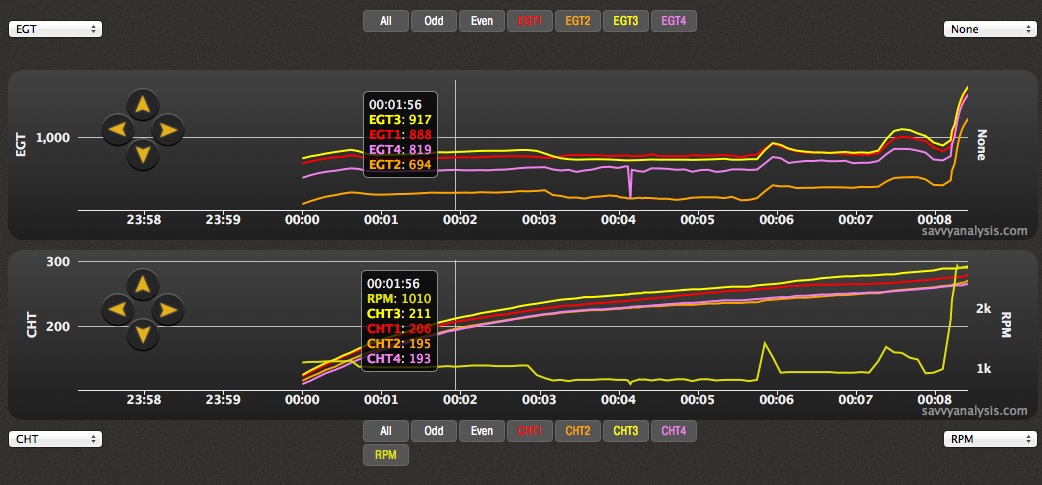Toggle EGT1 series visibility
This screenshot has height=485, width=1042.
pos(530,20)
